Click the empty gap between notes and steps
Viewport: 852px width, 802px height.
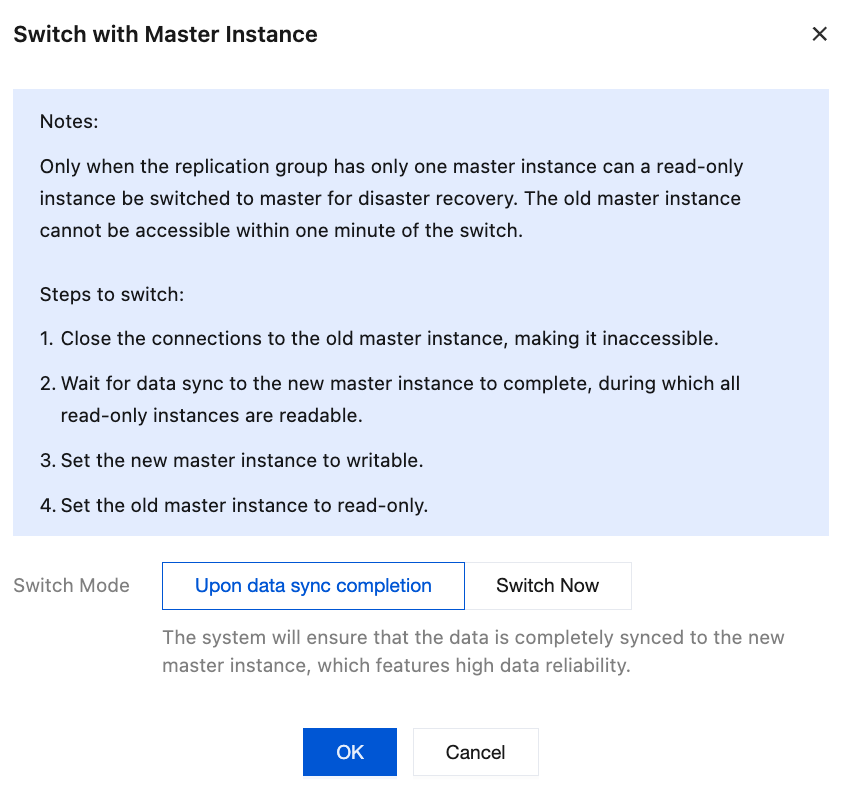[420, 263]
